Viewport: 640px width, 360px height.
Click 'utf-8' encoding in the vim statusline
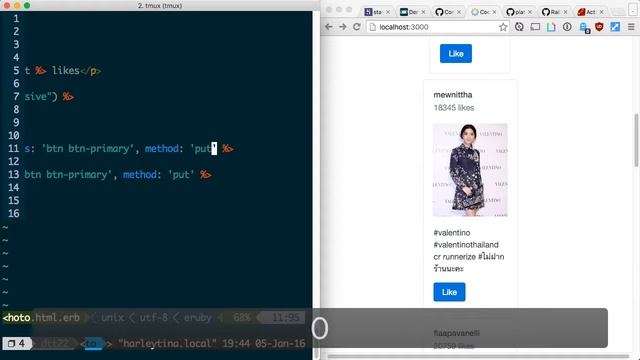coord(153,318)
